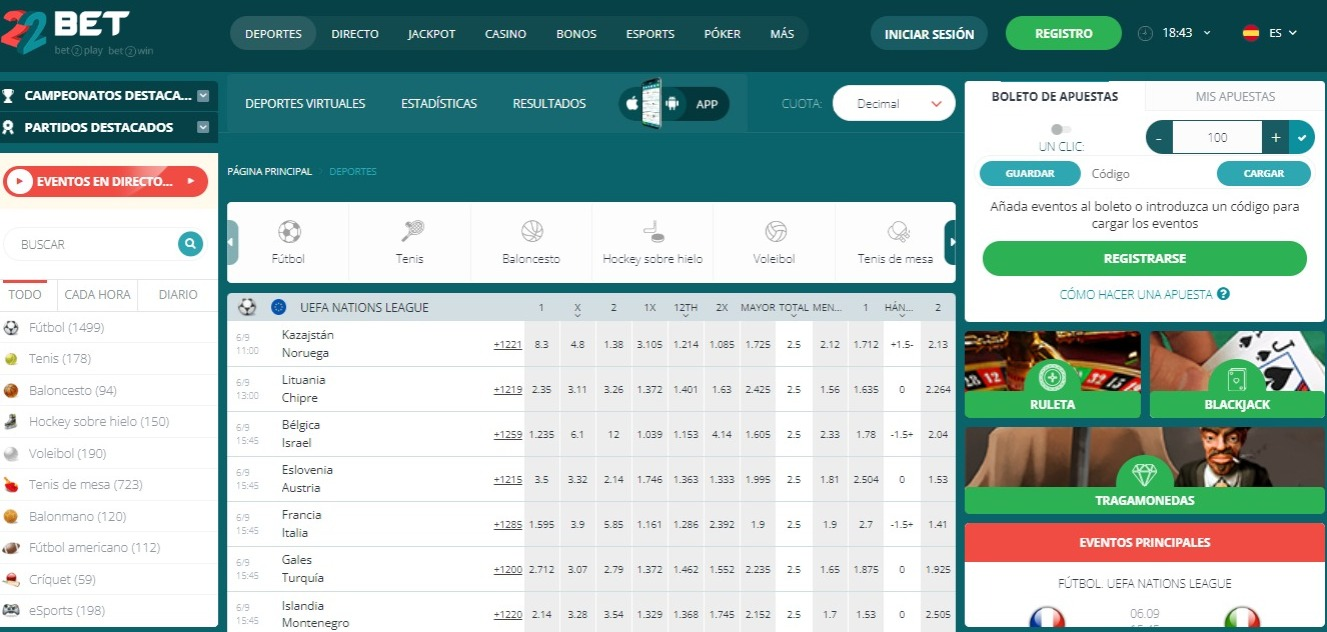1327x632 pixels.
Task: Click the trophy icon of Campeonatos Destacados
Action: click(9, 96)
